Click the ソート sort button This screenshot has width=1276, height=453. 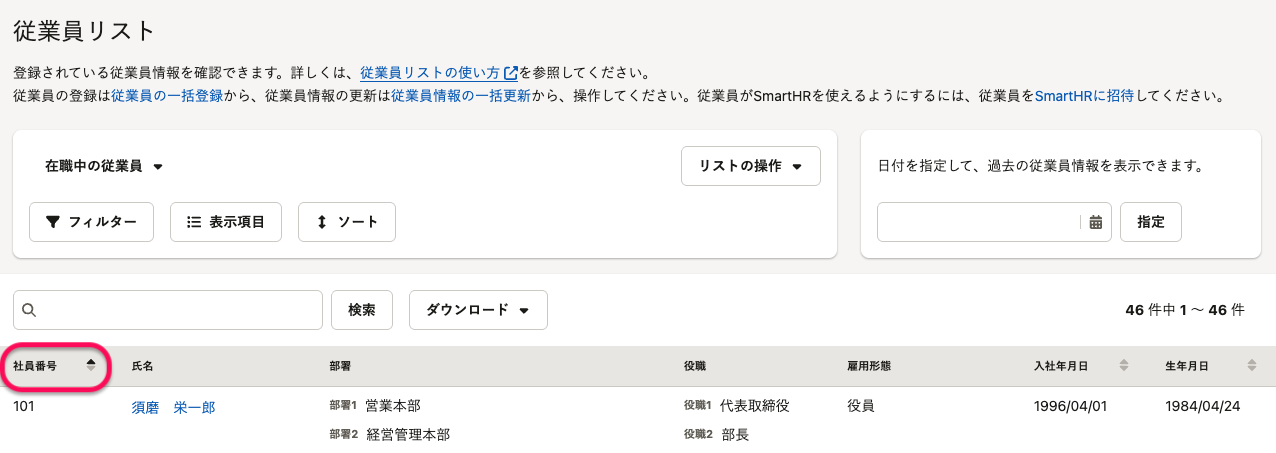346,222
